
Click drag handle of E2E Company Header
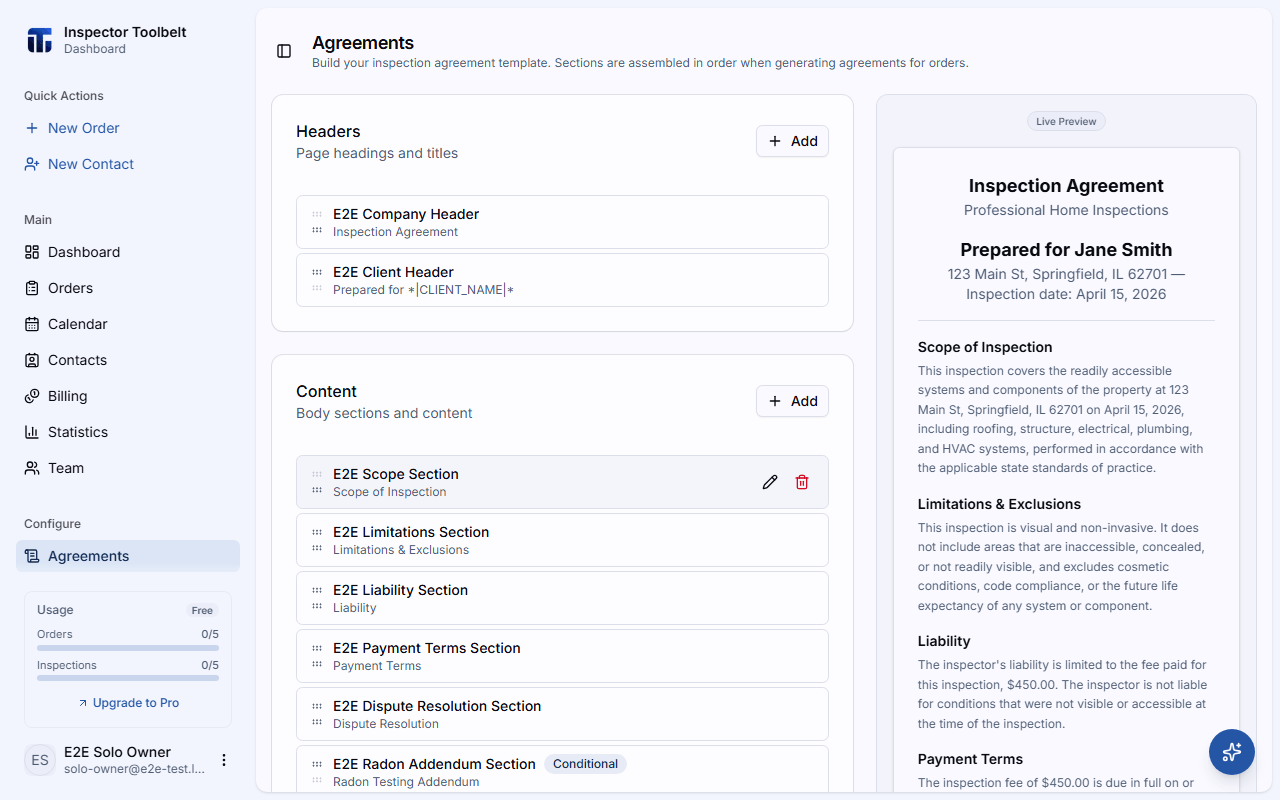tap(317, 222)
